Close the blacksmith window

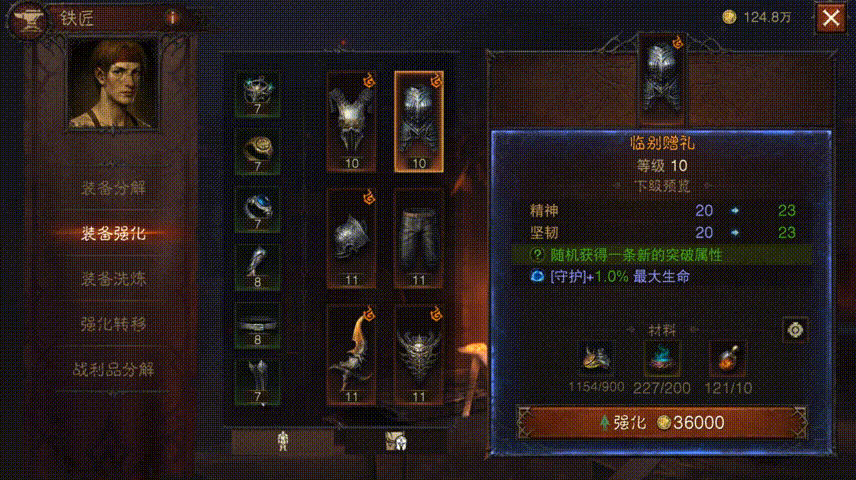pos(831,18)
